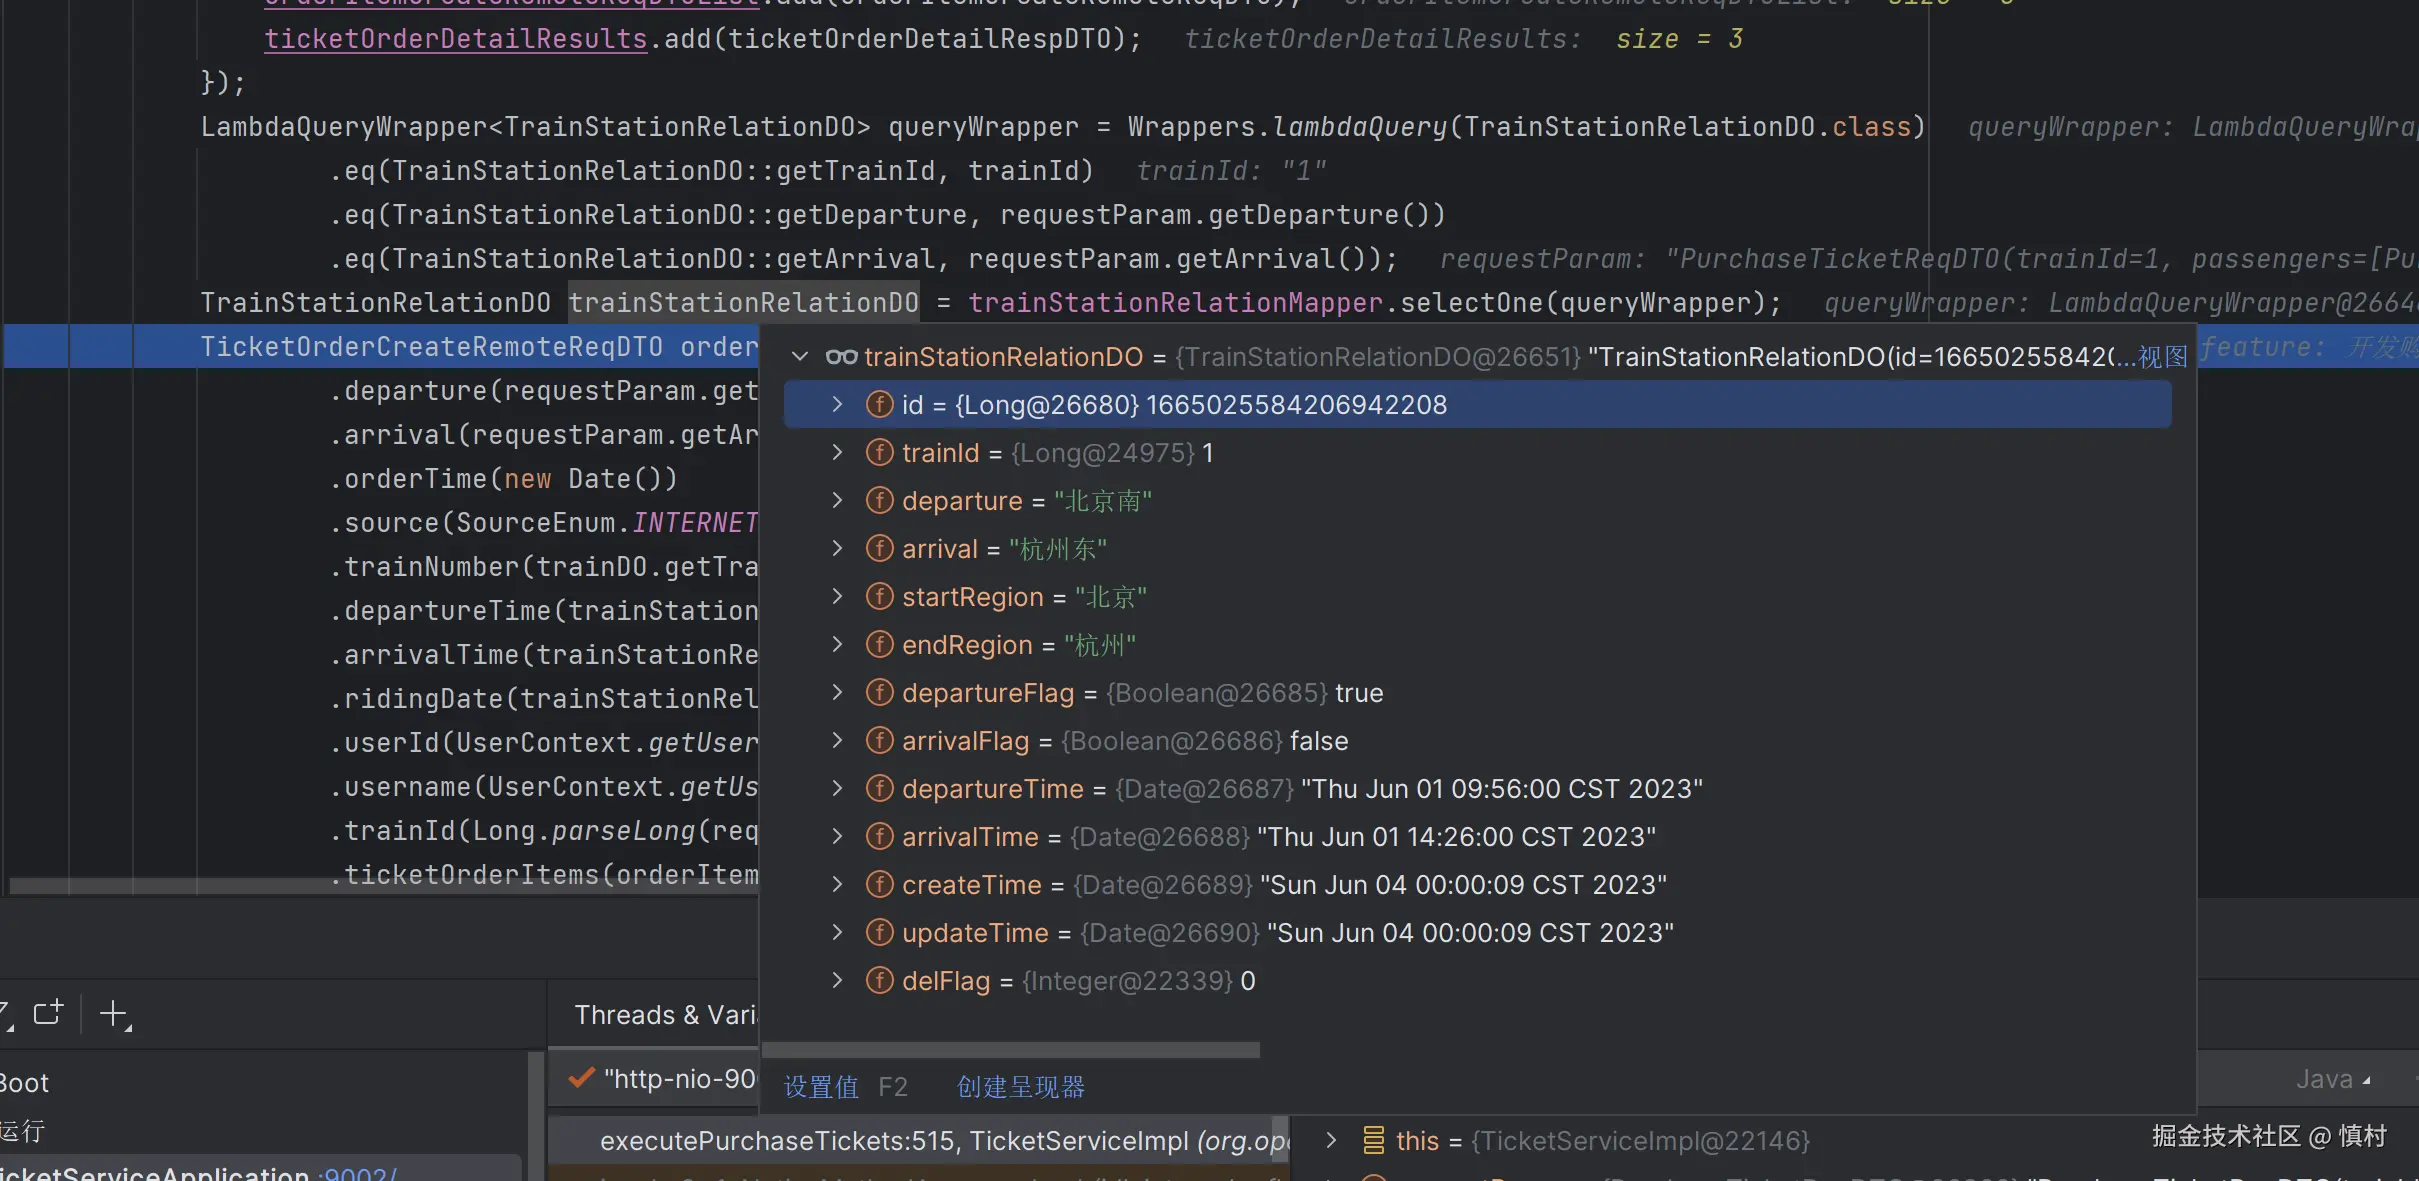Click the field icon next to delFlag
Viewport: 2419px width, 1181px height.
click(x=879, y=981)
